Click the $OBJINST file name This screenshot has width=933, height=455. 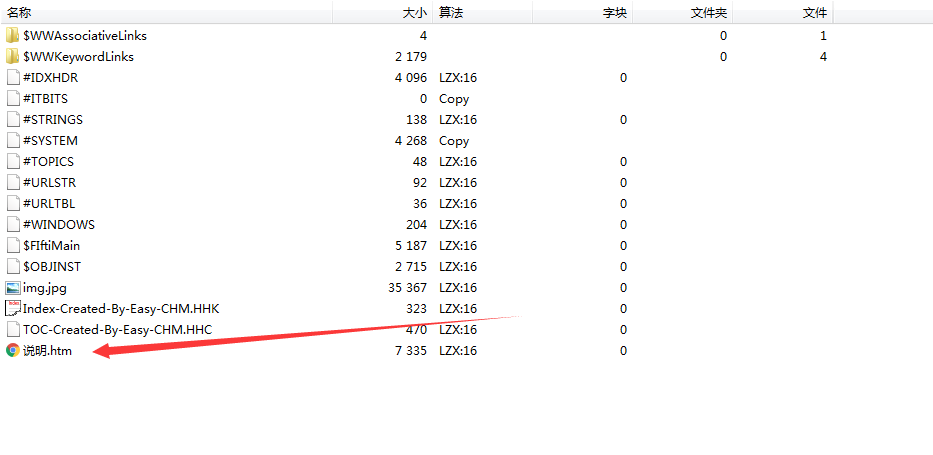click(x=52, y=266)
